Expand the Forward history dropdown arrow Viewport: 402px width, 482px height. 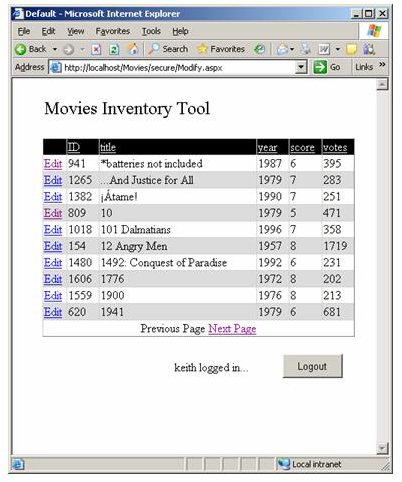[82, 50]
